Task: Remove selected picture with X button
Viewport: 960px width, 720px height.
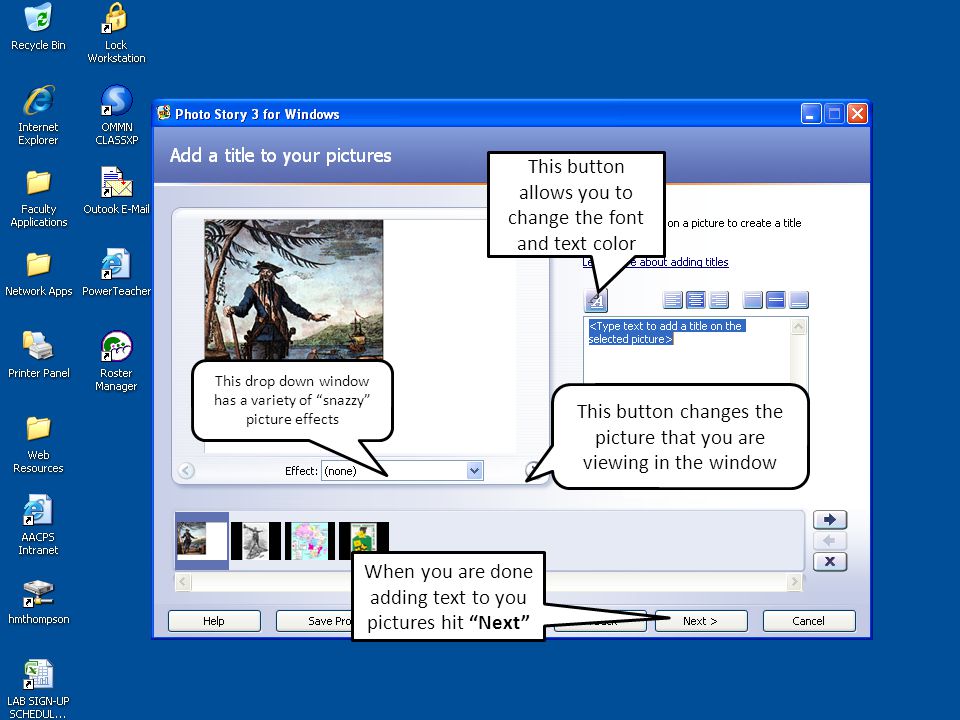Action: pos(830,561)
